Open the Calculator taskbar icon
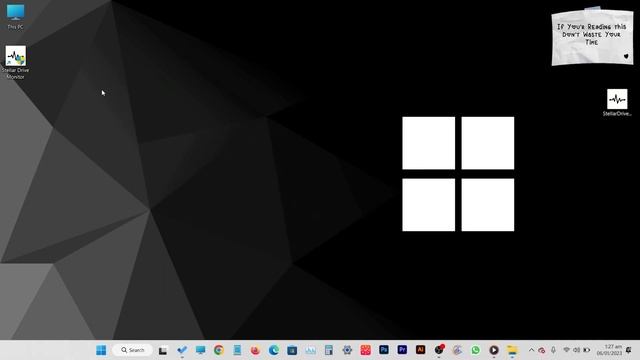Viewport: 640px width, 360px height. coord(329,350)
